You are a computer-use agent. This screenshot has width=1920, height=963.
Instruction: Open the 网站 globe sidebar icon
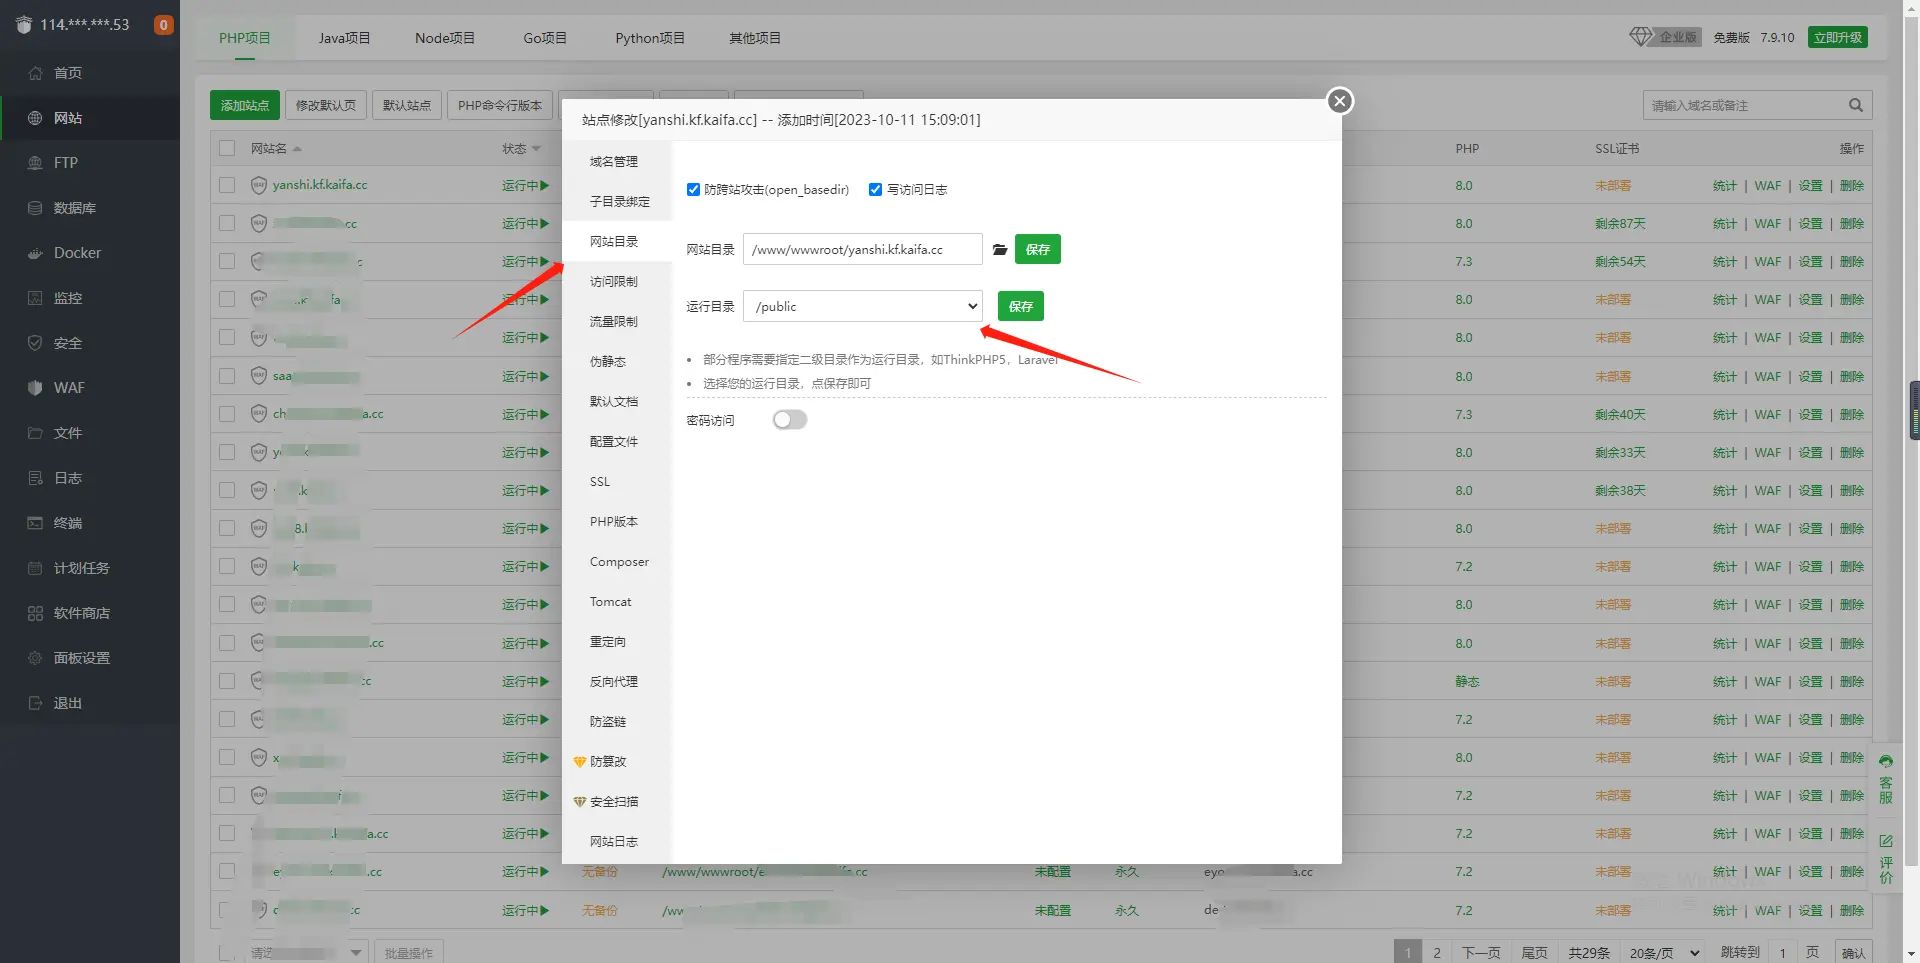point(35,118)
